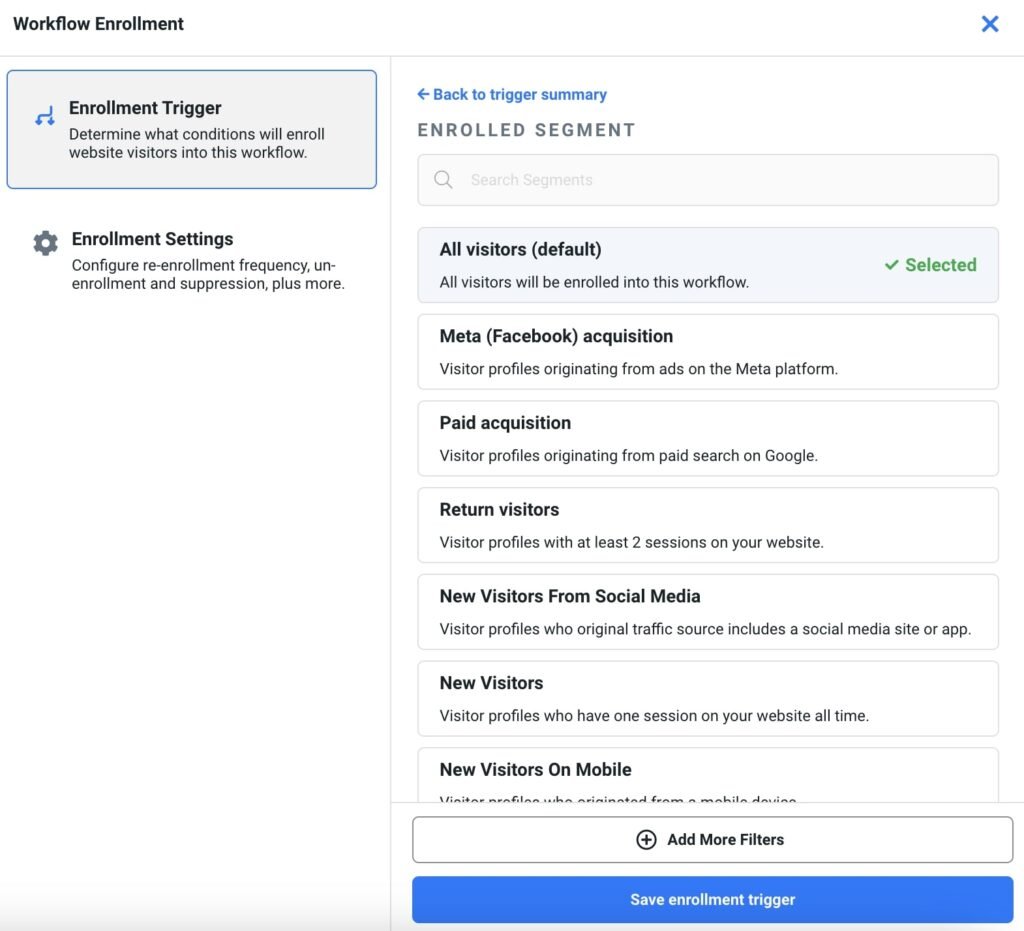
Task: Click the magnifying glass search icon
Action: click(443, 180)
